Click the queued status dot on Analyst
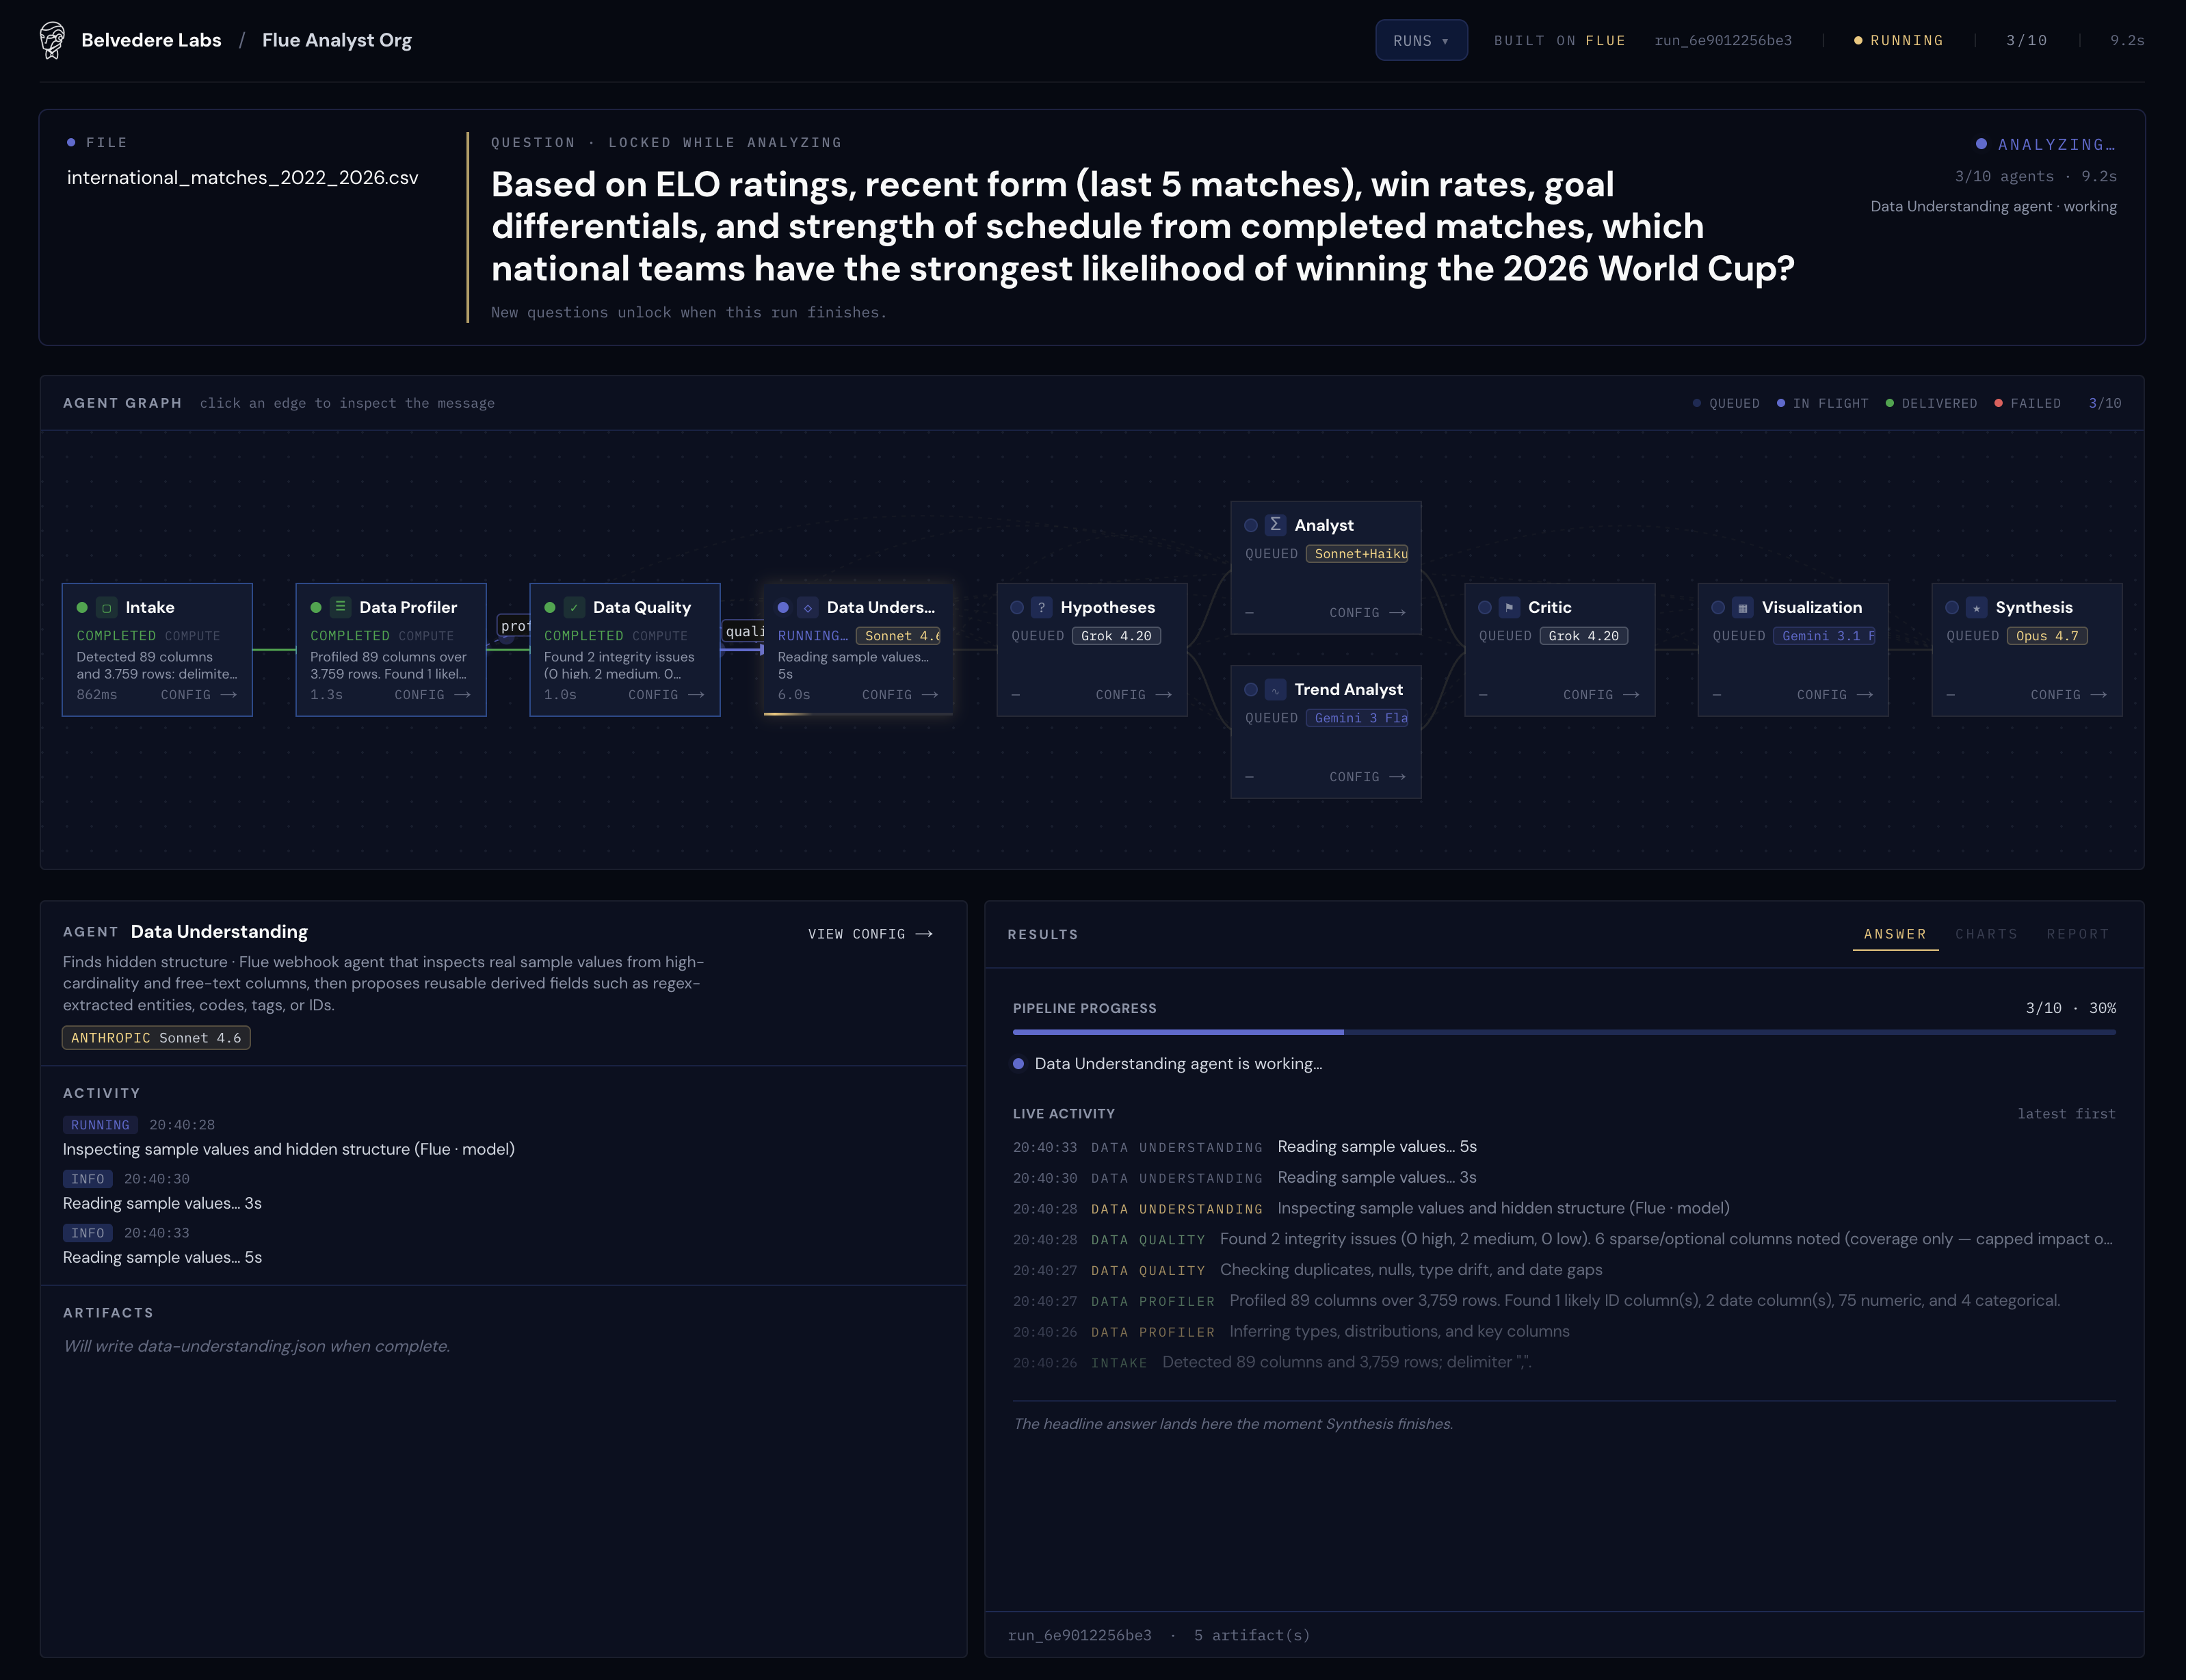Screen dimensions: 2186x1680 click(x=1251, y=526)
